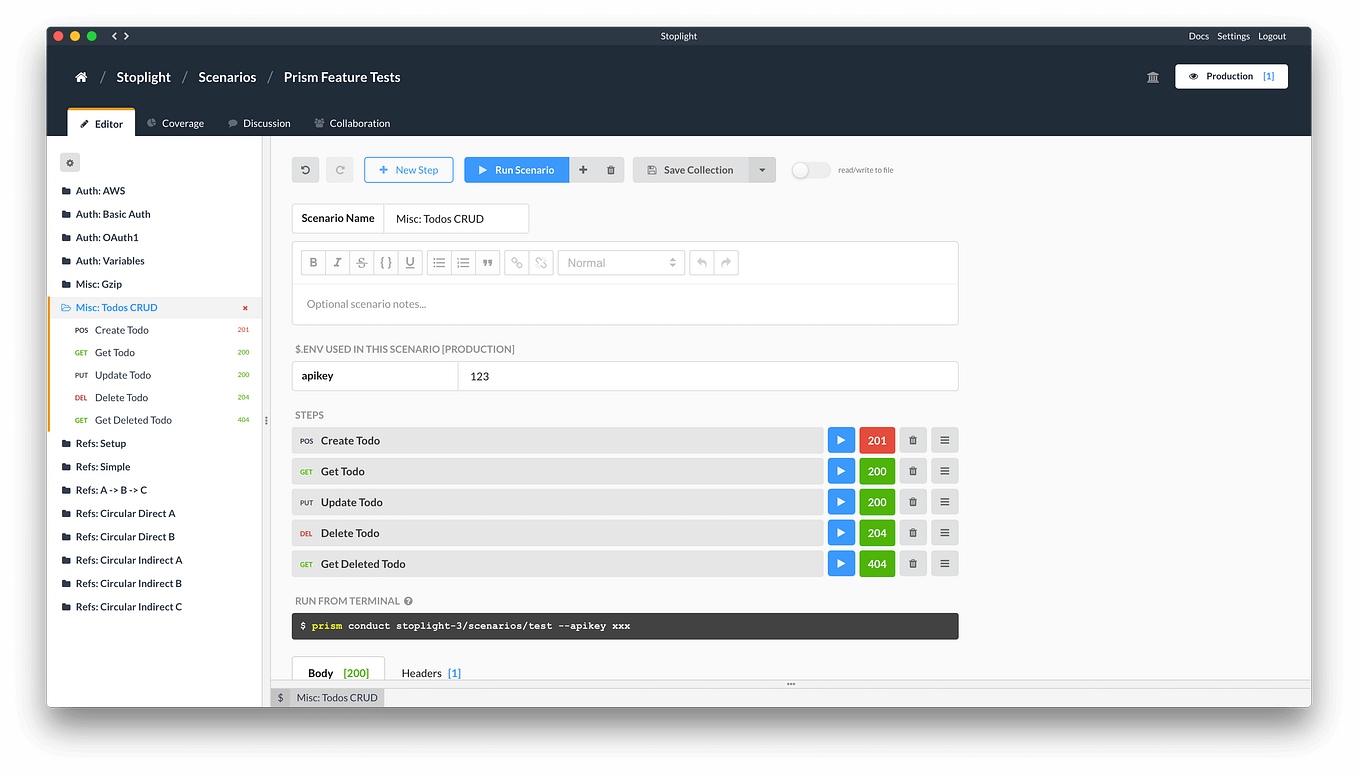Click the undo arrow above New Step
The width and height of the screenshot is (1358, 774).
click(305, 169)
